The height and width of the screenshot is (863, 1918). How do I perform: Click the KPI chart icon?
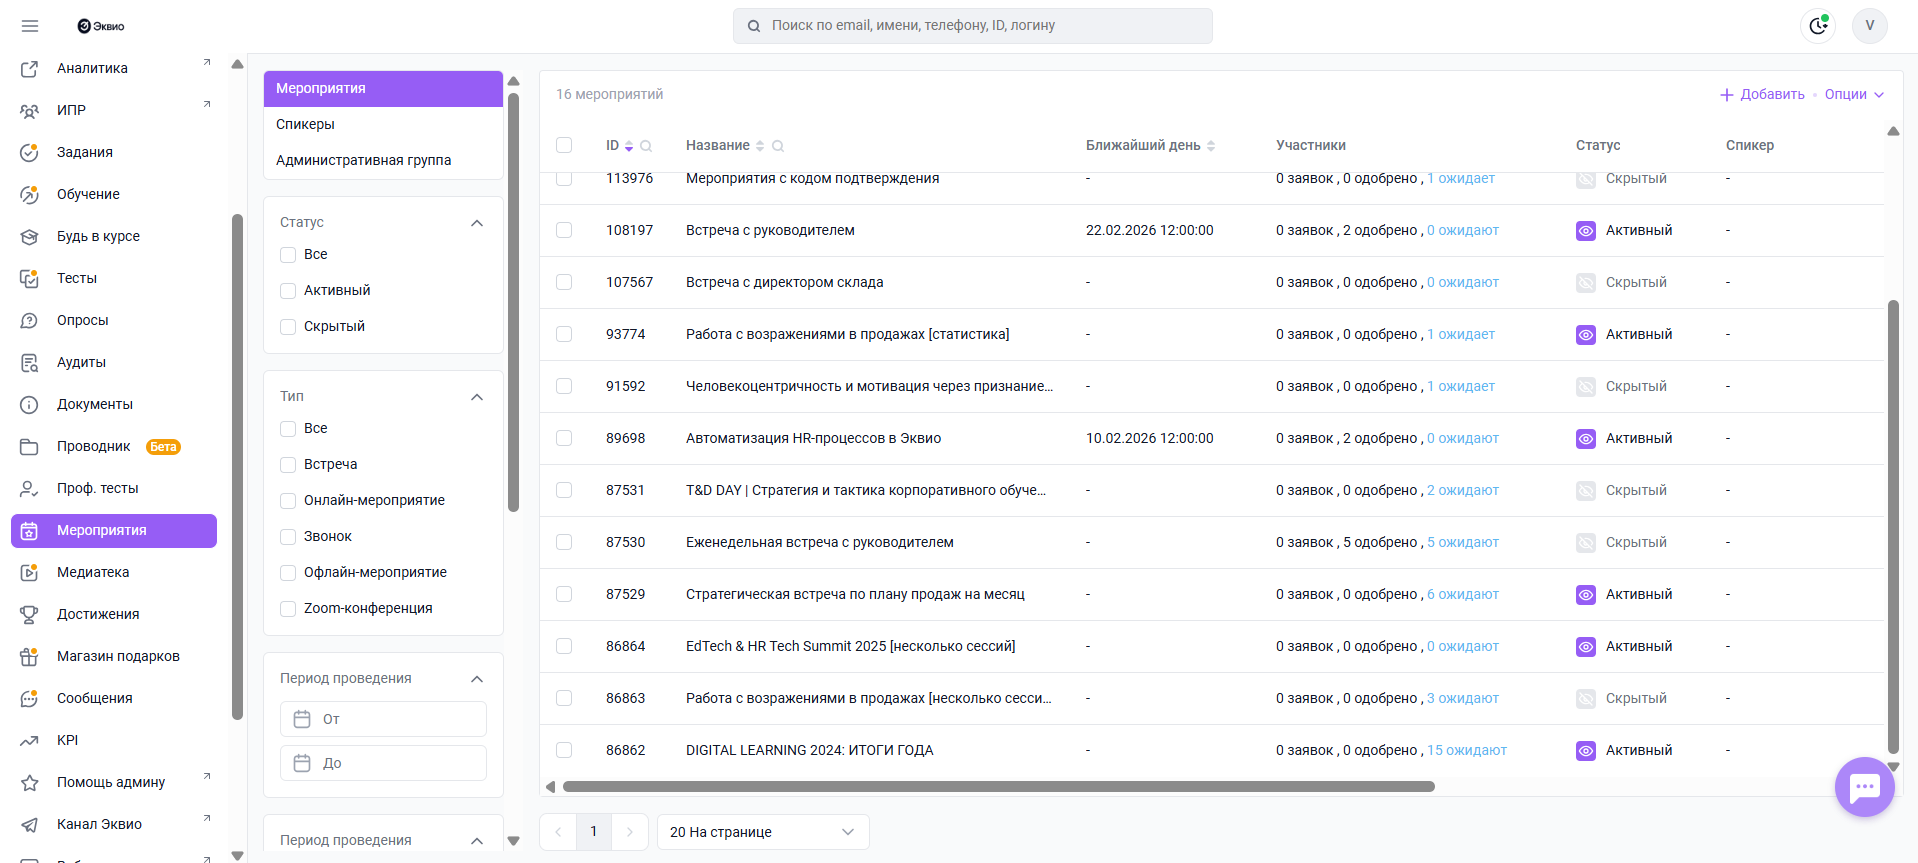(x=29, y=741)
